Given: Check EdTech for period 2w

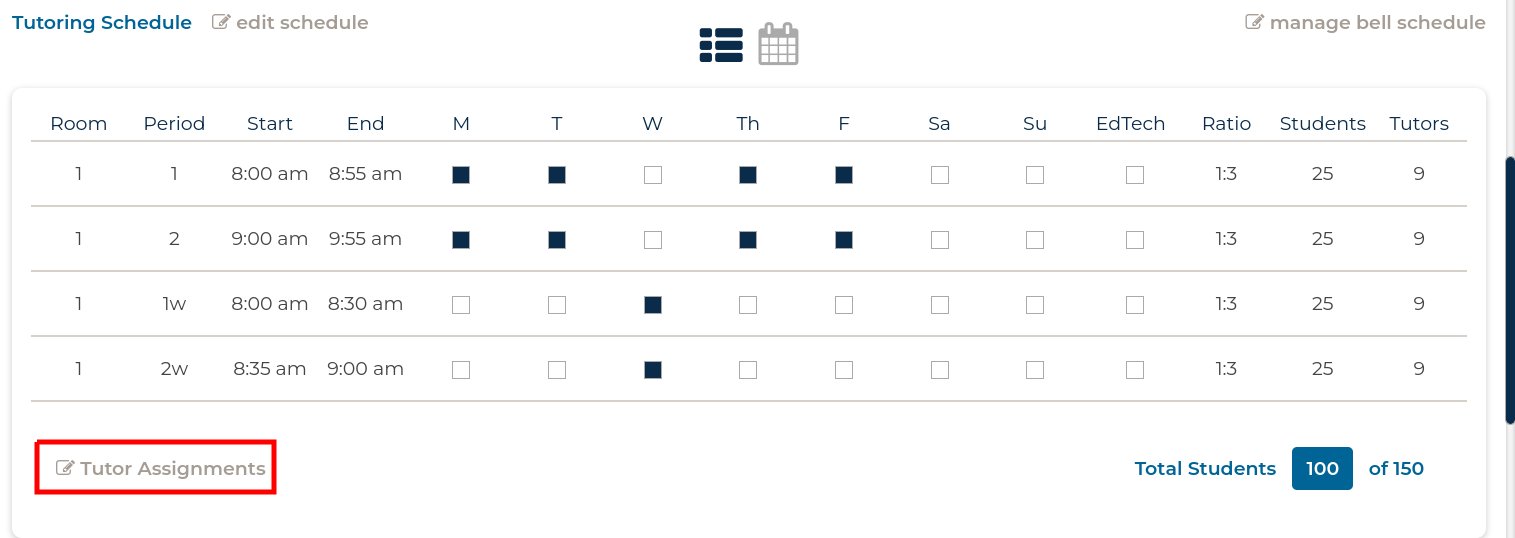Looking at the screenshot, I should coord(1135,370).
